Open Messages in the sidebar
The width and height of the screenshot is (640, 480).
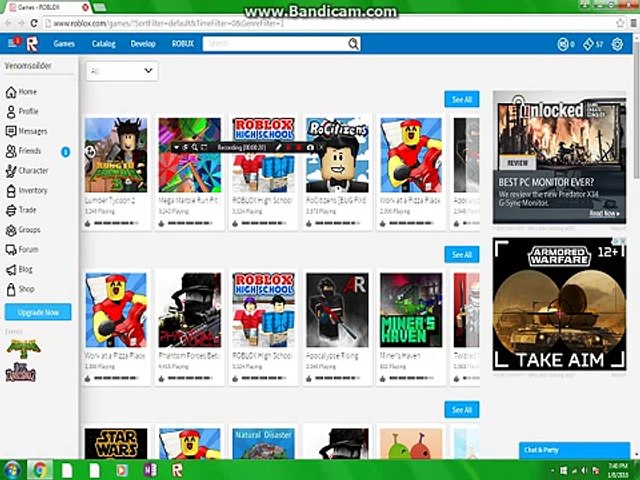pos(27,131)
